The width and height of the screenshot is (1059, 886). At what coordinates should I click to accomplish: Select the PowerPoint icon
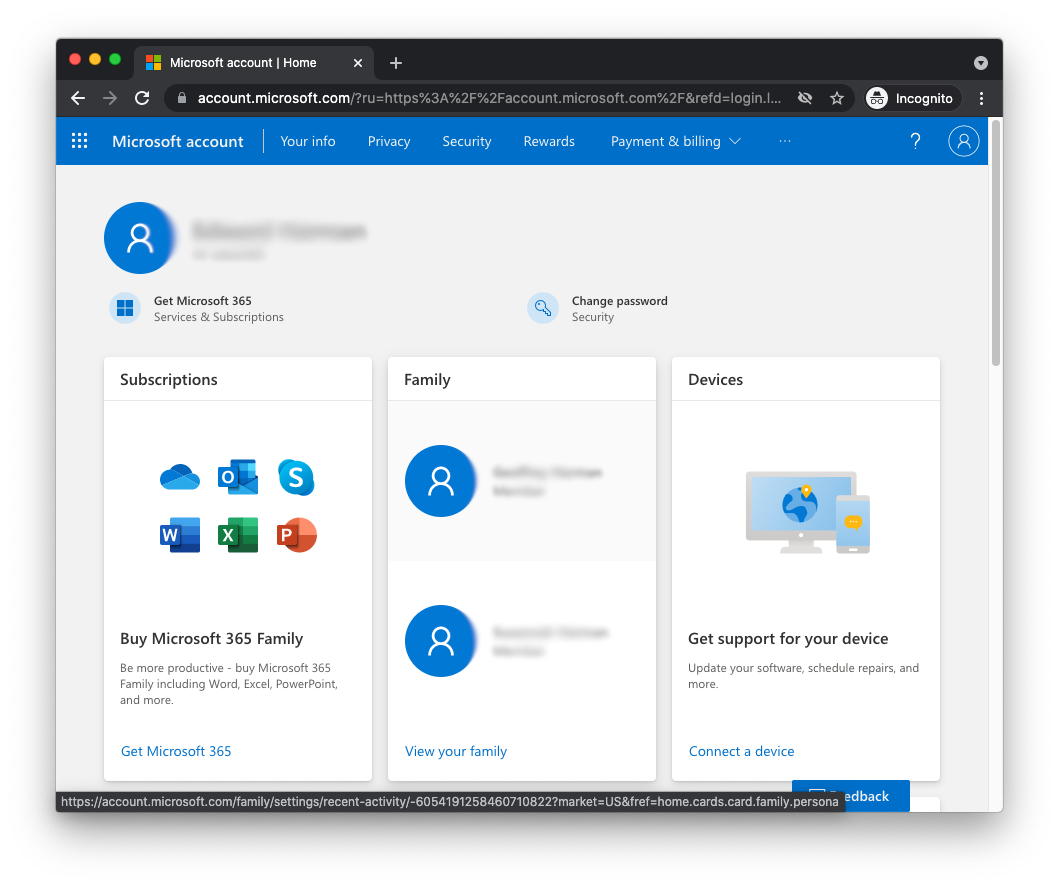pyautogui.click(x=296, y=535)
